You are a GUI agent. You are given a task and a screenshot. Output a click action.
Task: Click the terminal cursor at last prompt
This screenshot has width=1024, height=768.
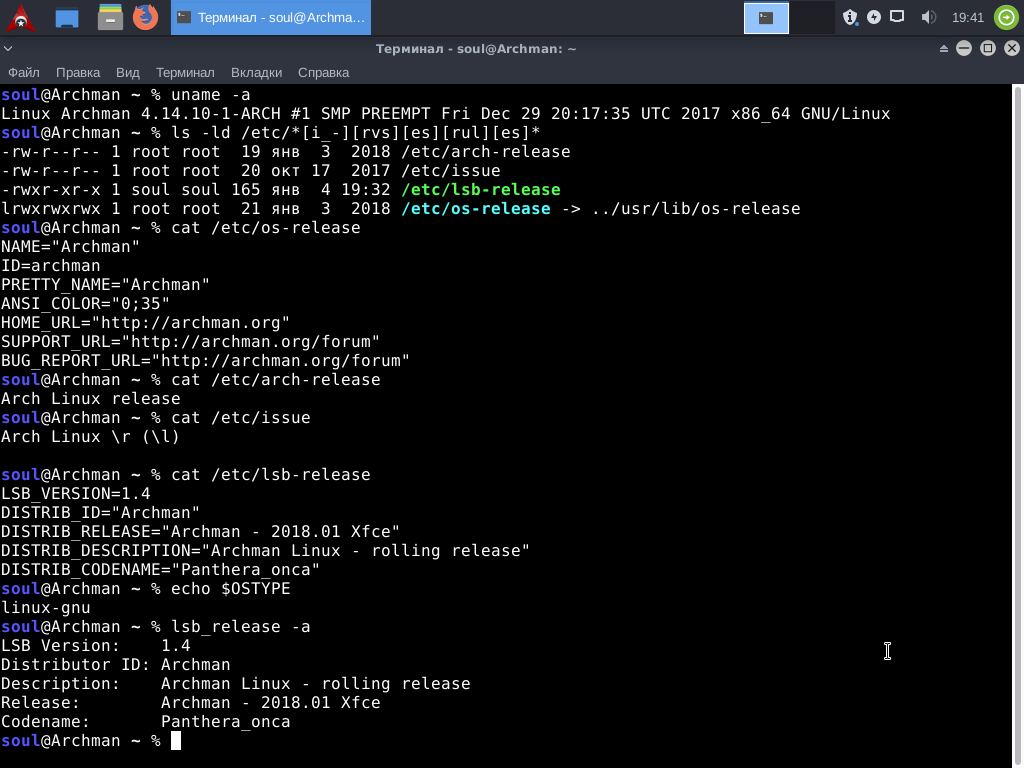(x=176, y=741)
